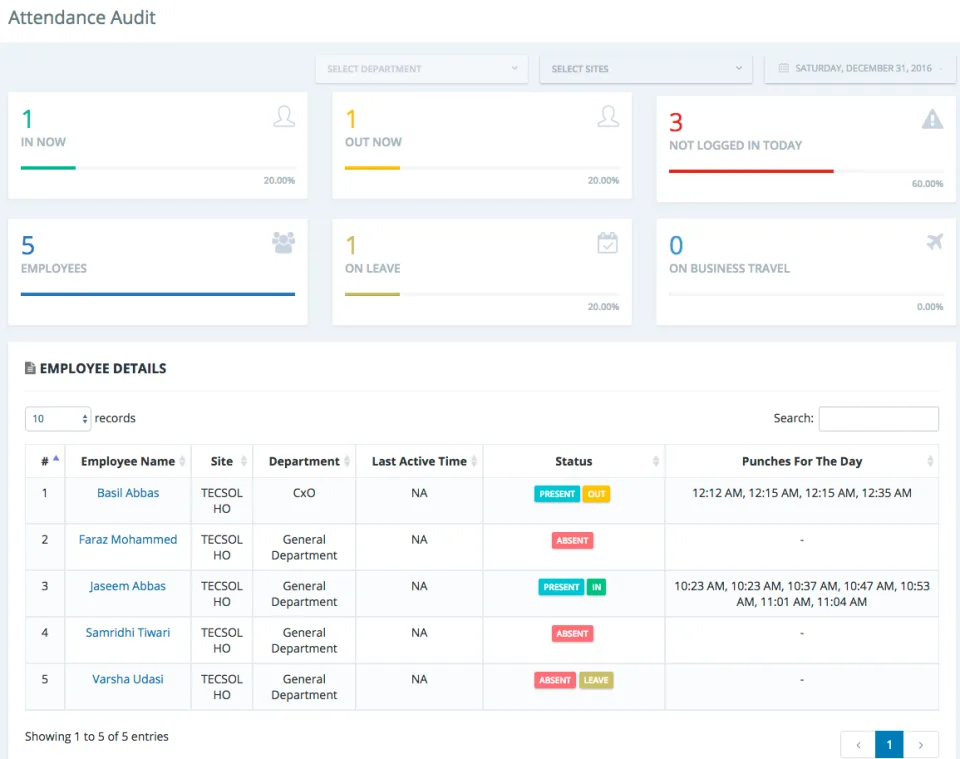Open Faraz Mohammed employee link
Screen dimensions: 960x759
tap(128, 539)
